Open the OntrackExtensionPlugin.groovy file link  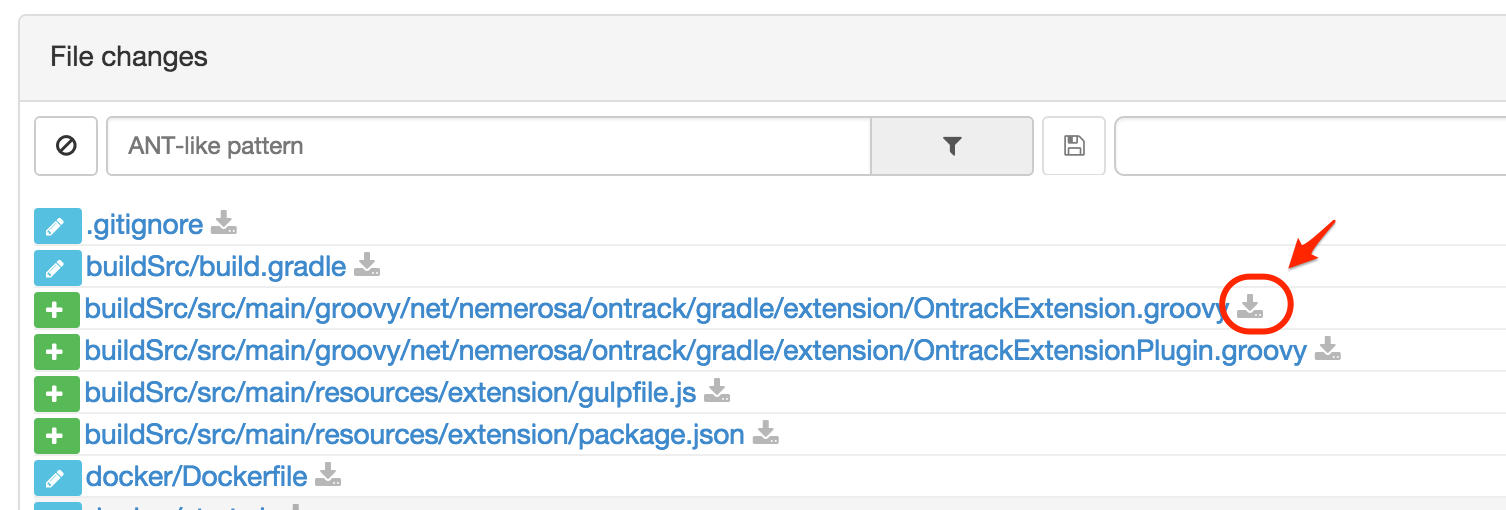click(695, 351)
